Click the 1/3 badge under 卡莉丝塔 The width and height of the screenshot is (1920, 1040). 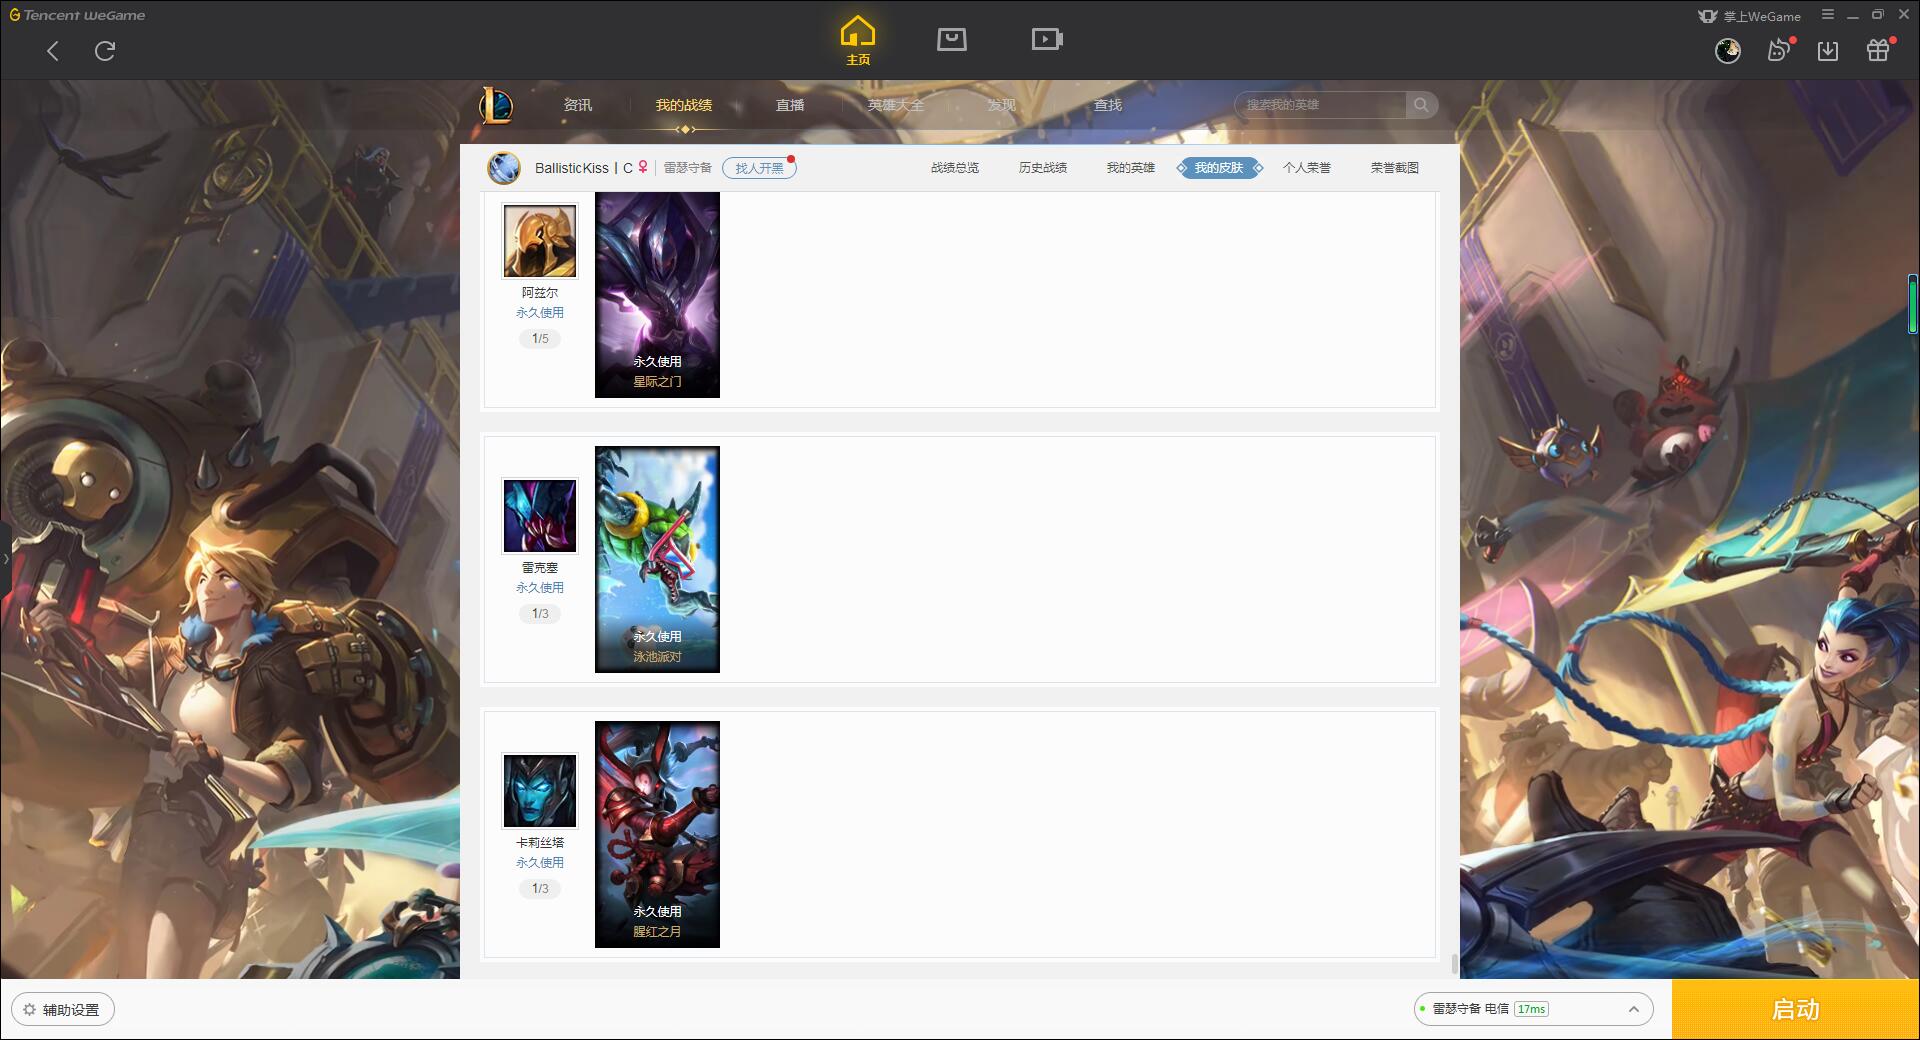[x=540, y=889]
